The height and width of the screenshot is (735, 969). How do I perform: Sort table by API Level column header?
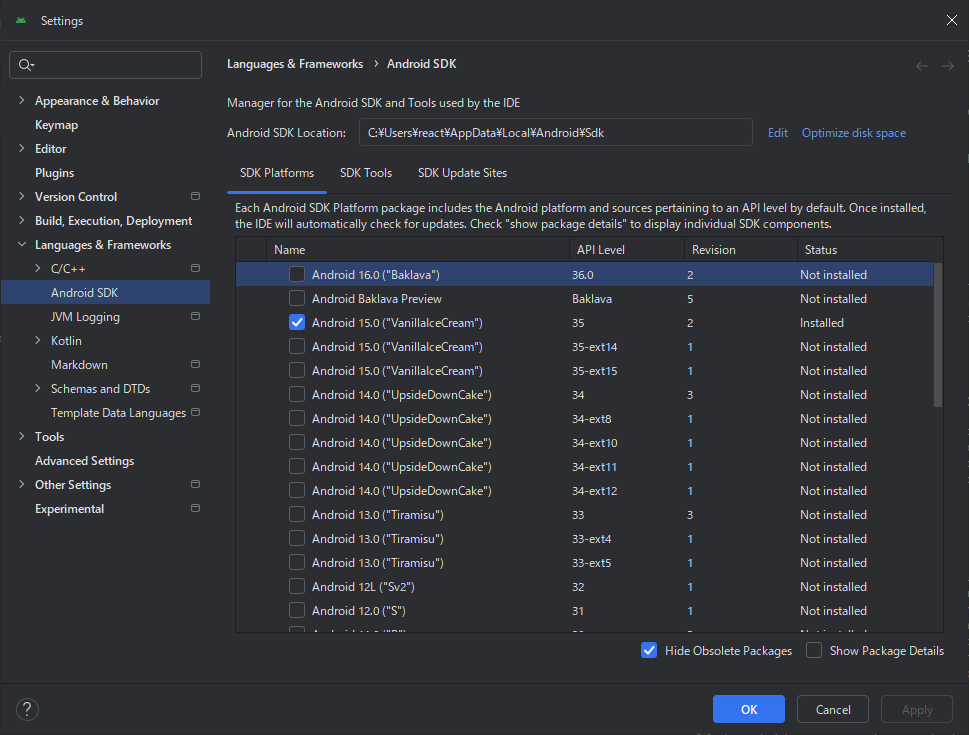(x=627, y=250)
